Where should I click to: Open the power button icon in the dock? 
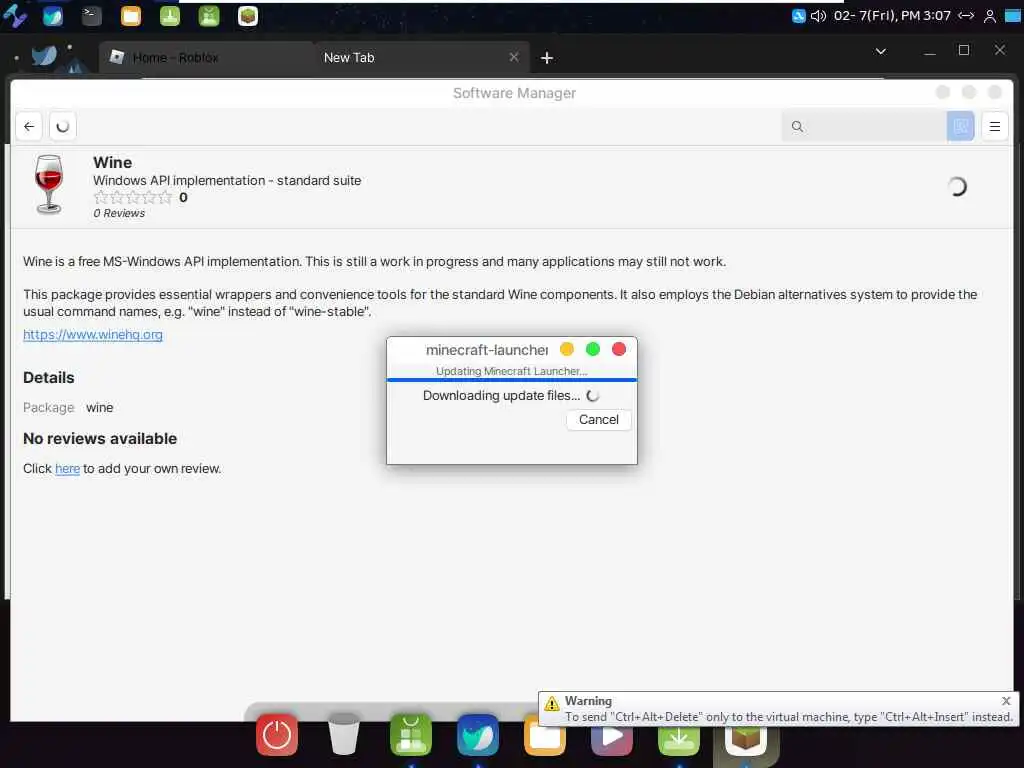pos(277,735)
